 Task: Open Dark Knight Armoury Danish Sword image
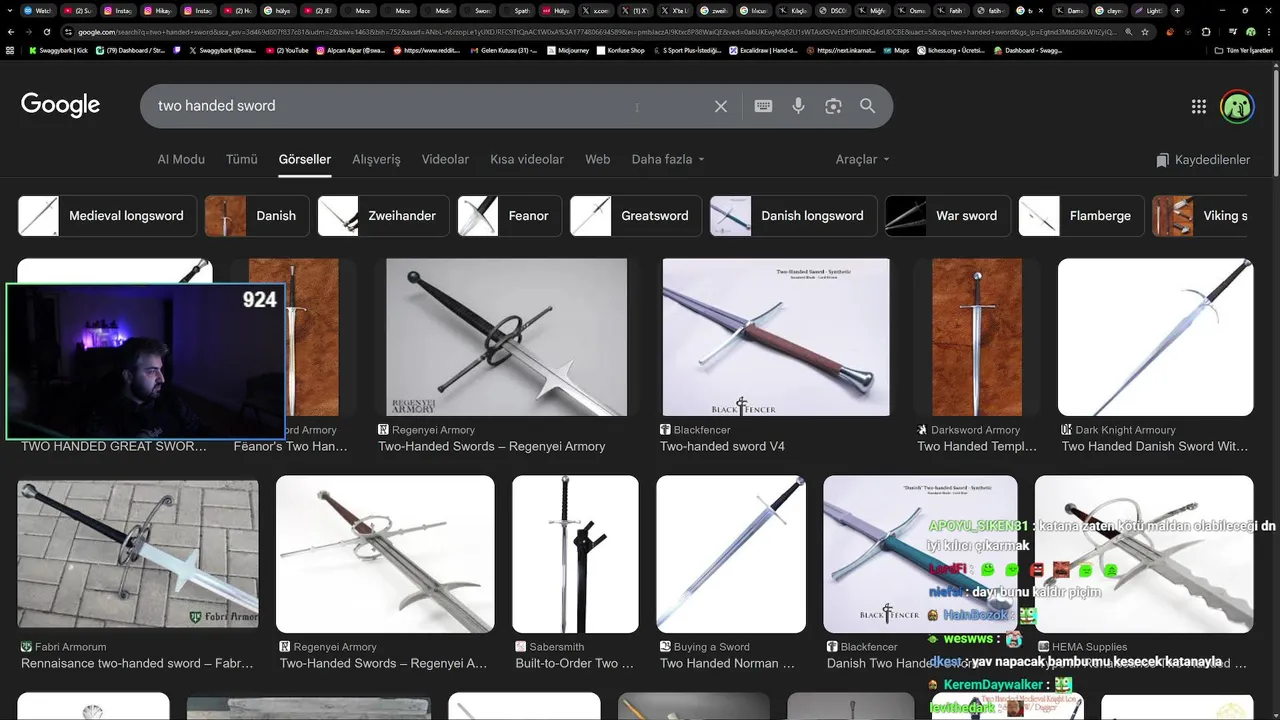[1155, 337]
